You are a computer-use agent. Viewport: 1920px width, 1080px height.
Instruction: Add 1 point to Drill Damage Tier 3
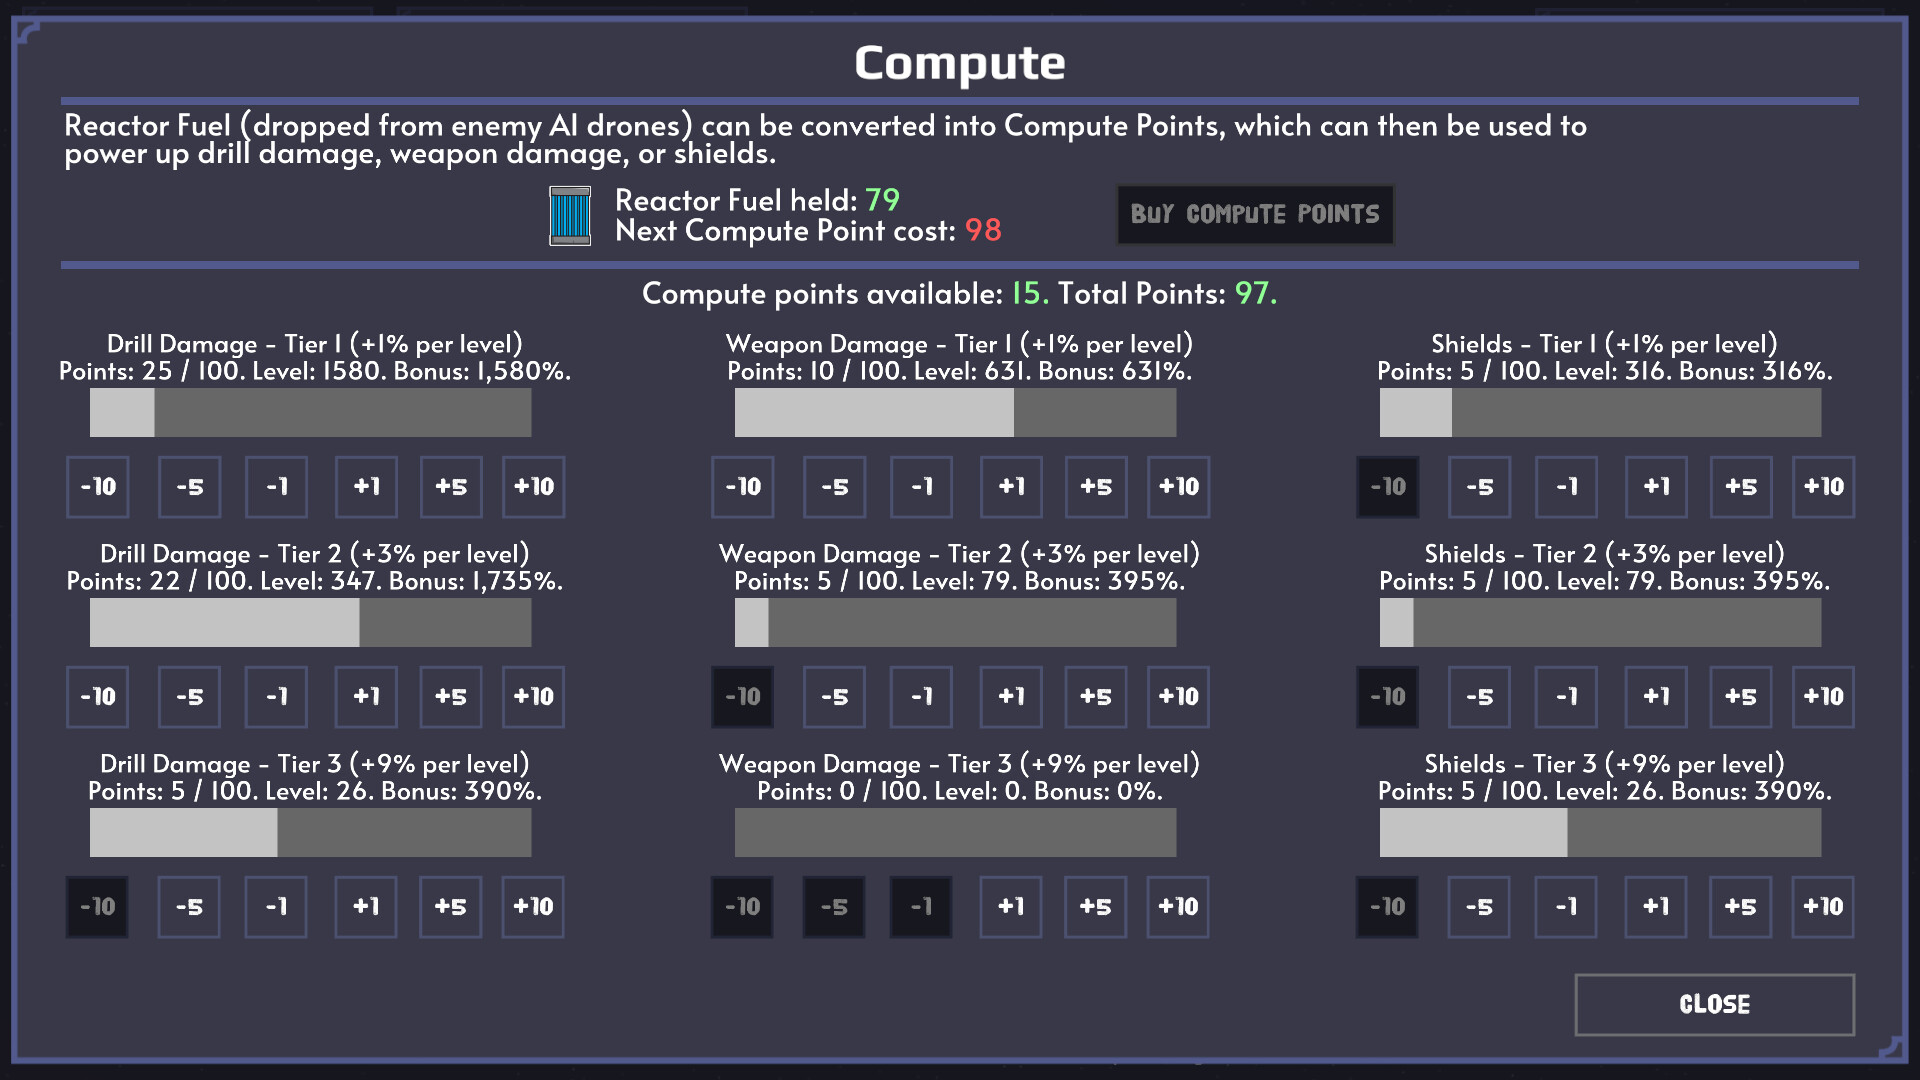[366, 907]
